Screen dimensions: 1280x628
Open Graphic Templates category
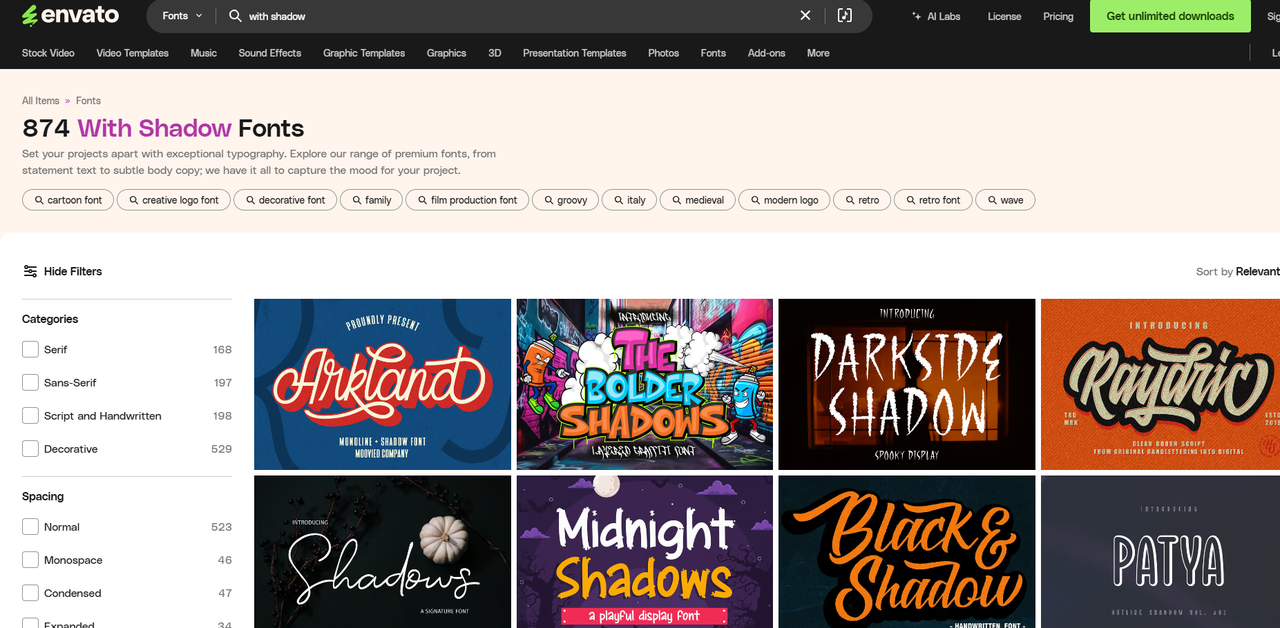364,53
